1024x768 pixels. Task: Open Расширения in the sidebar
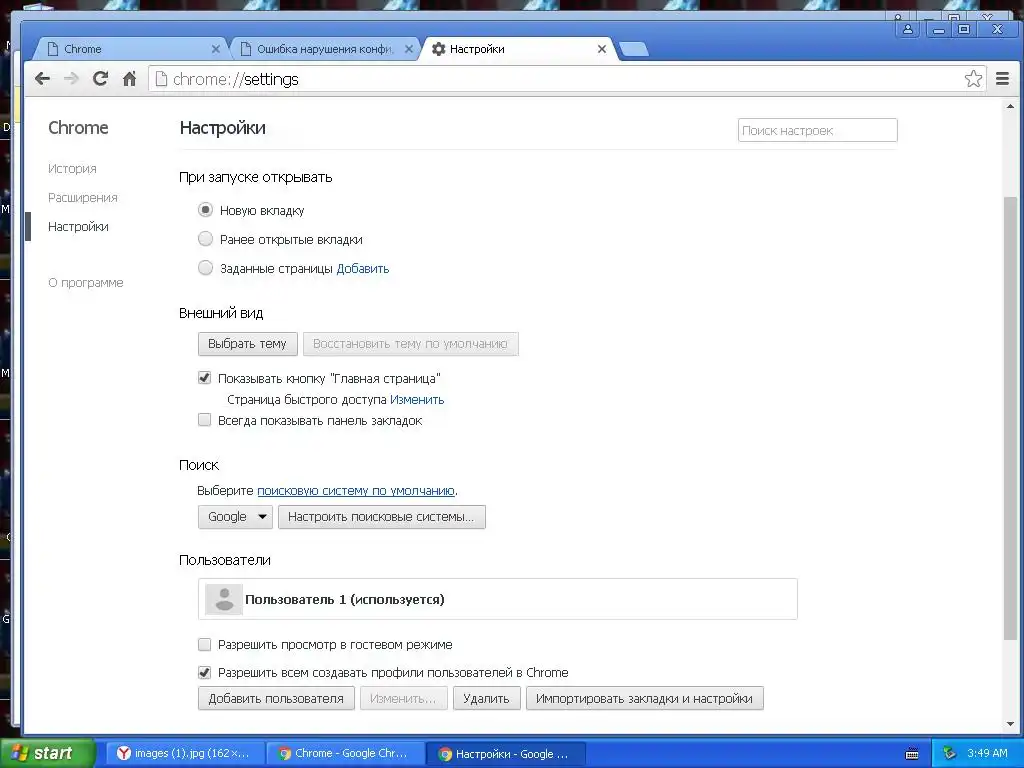pyautogui.click(x=82, y=197)
